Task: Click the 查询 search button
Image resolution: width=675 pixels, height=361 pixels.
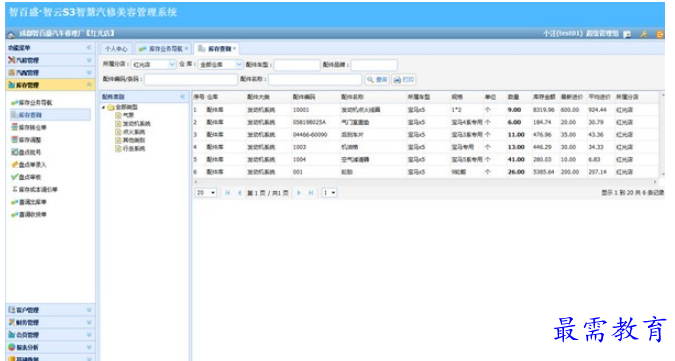Action: pyautogui.click(x=377, y=80)
